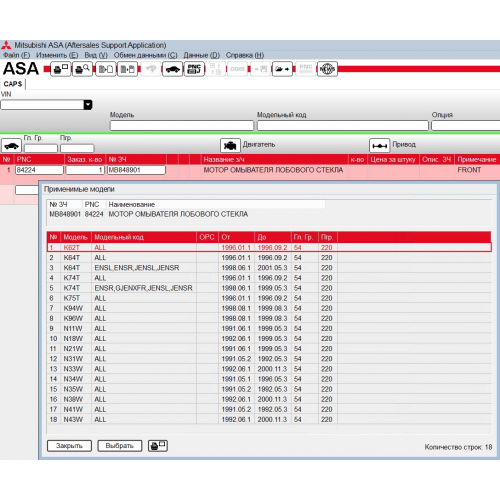Image resolution: width=500 pixels, height=500 pixels.
Task: Open the Вид menu
Action: point(96,55)
